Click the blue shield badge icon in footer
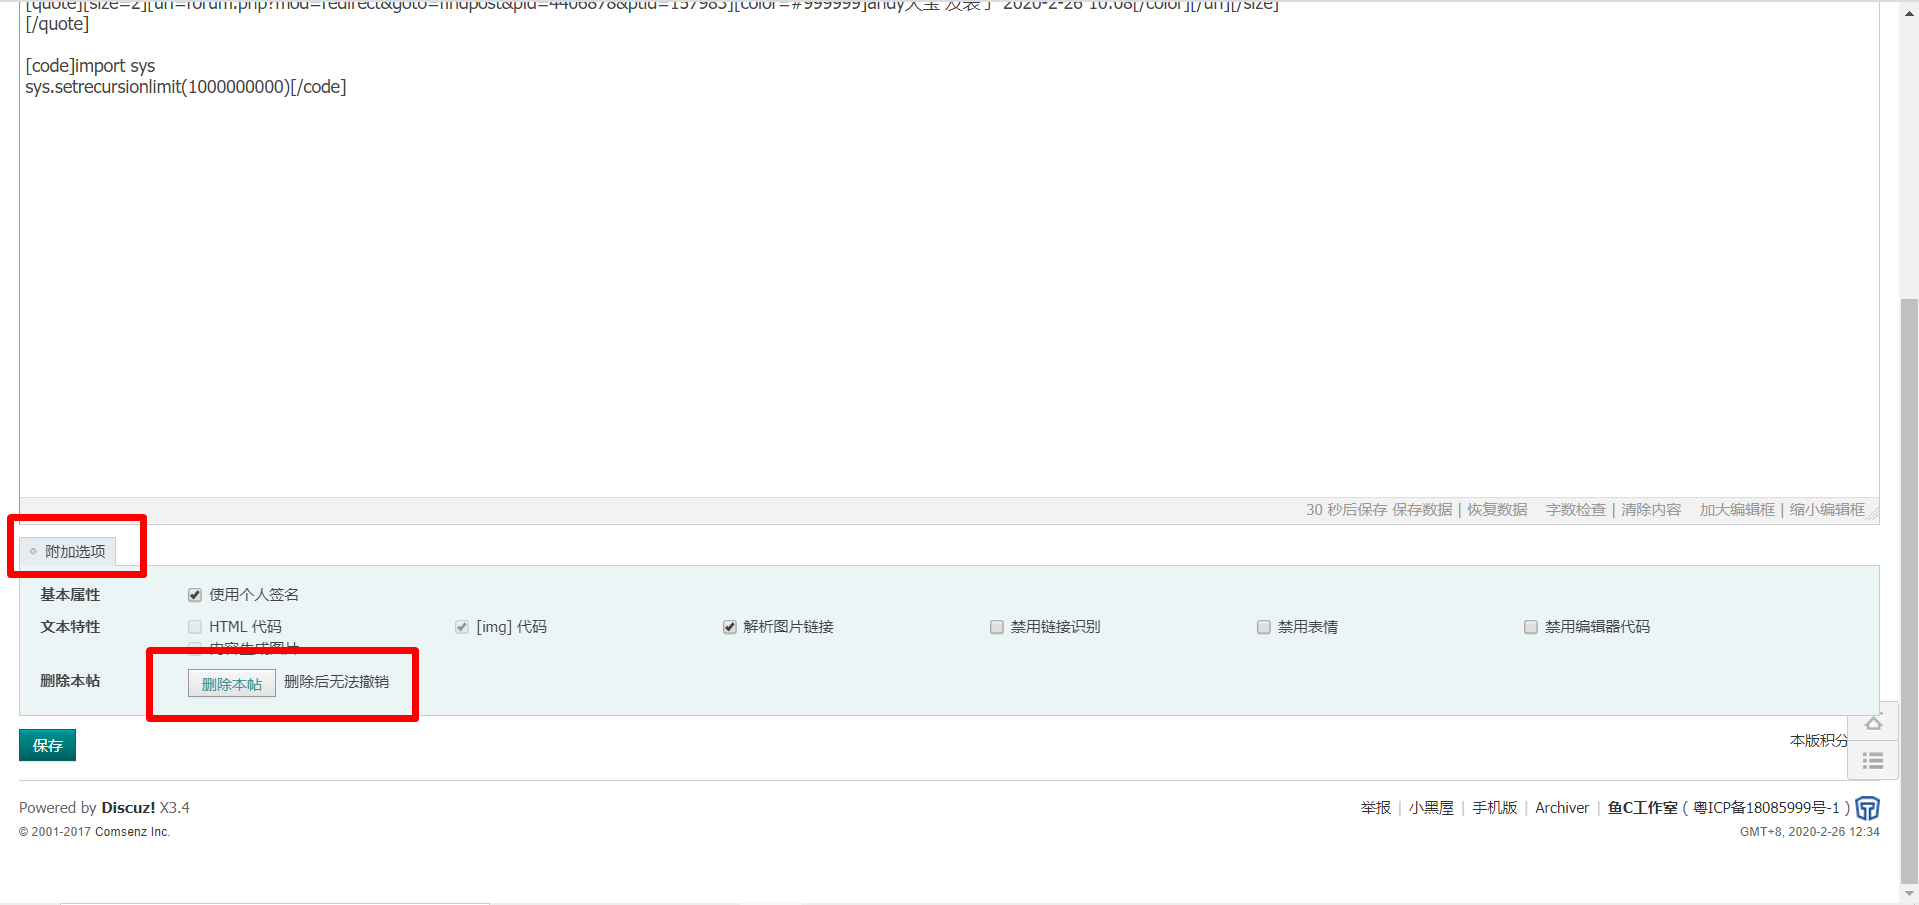 pos(1867,808)
